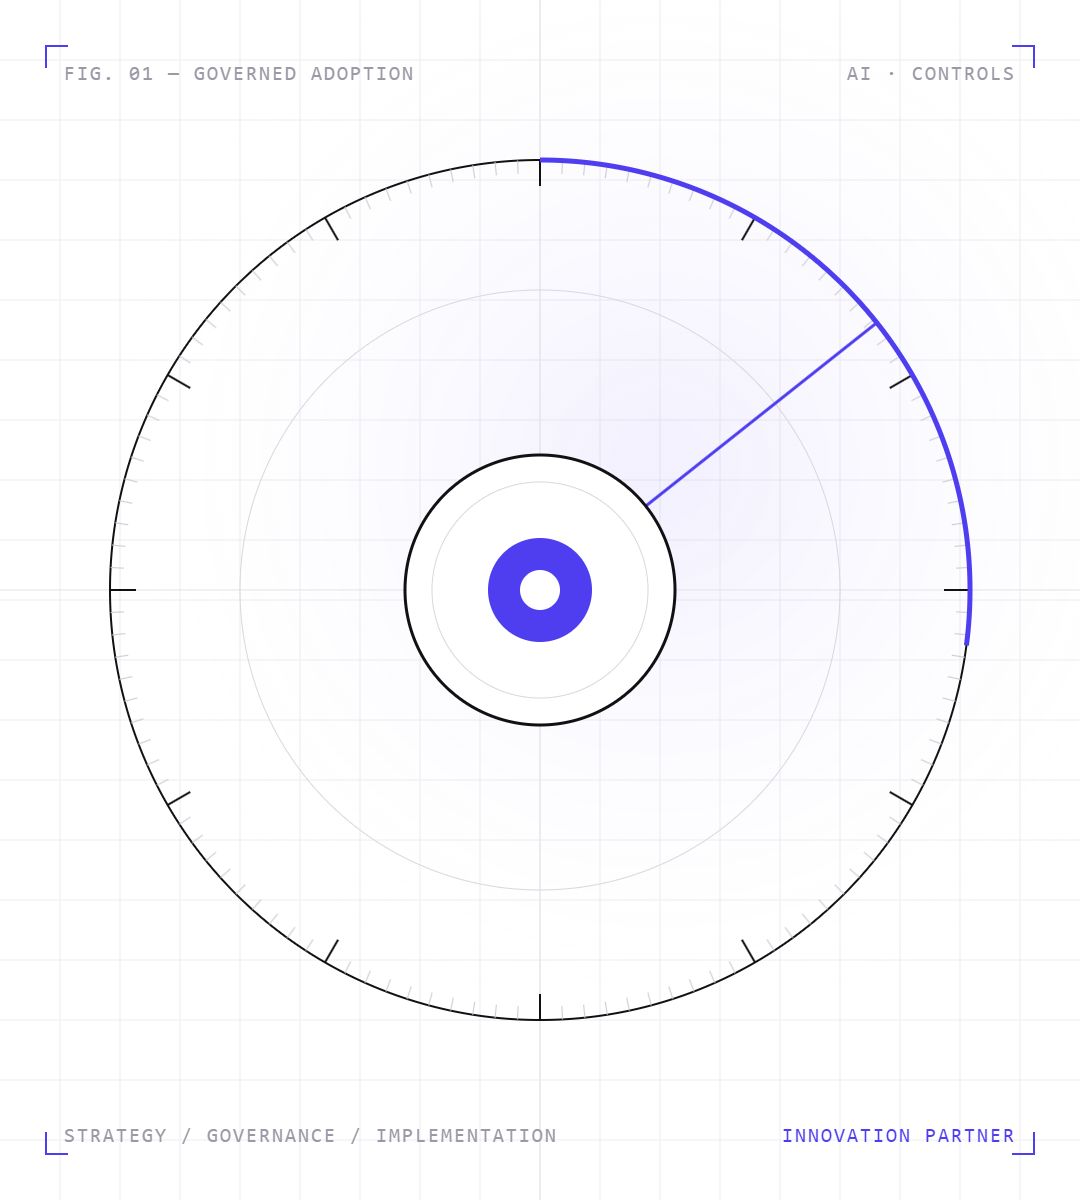Click the purple dial needle line
The image size is (1080, 1200).
762,414
